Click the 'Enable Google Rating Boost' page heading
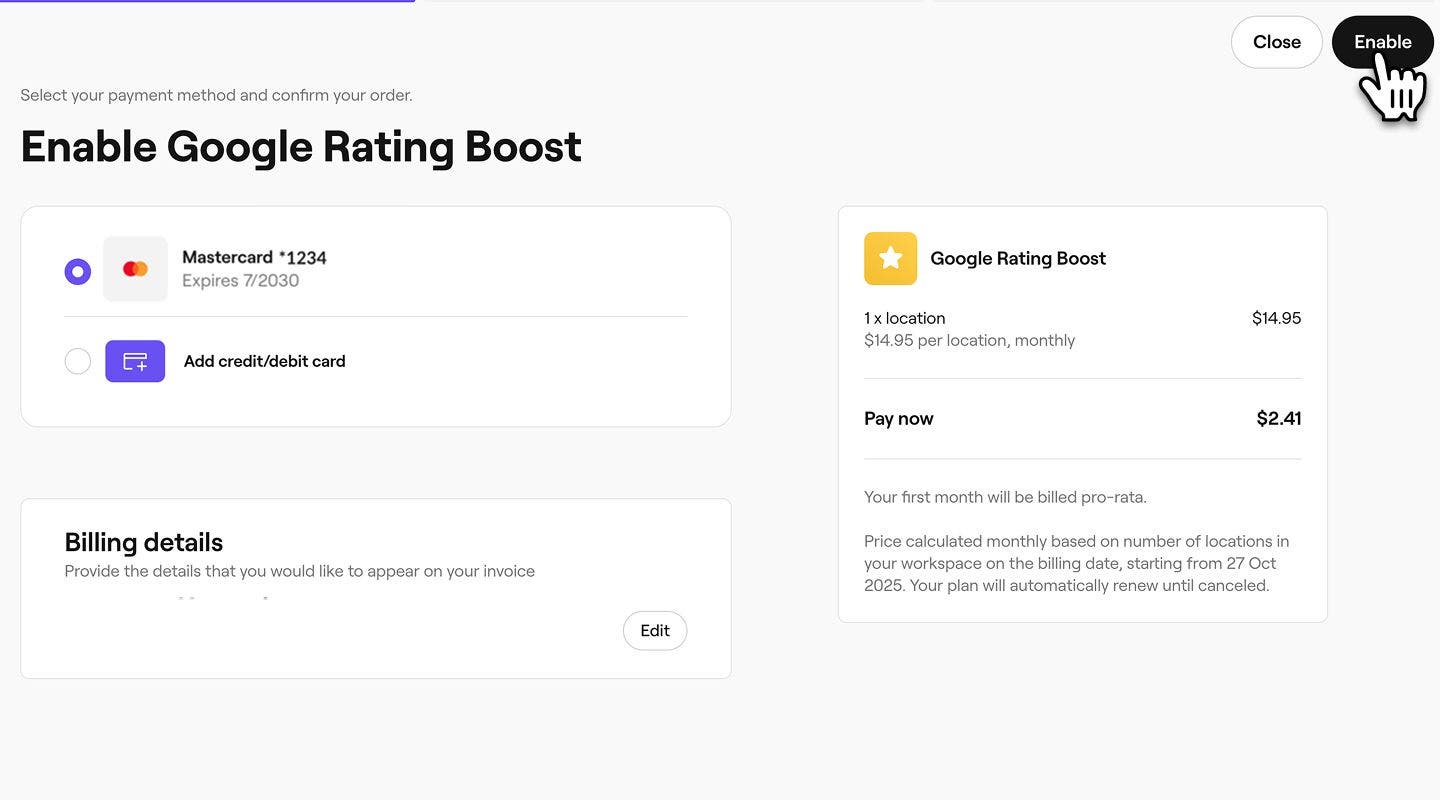 (300, 147)
